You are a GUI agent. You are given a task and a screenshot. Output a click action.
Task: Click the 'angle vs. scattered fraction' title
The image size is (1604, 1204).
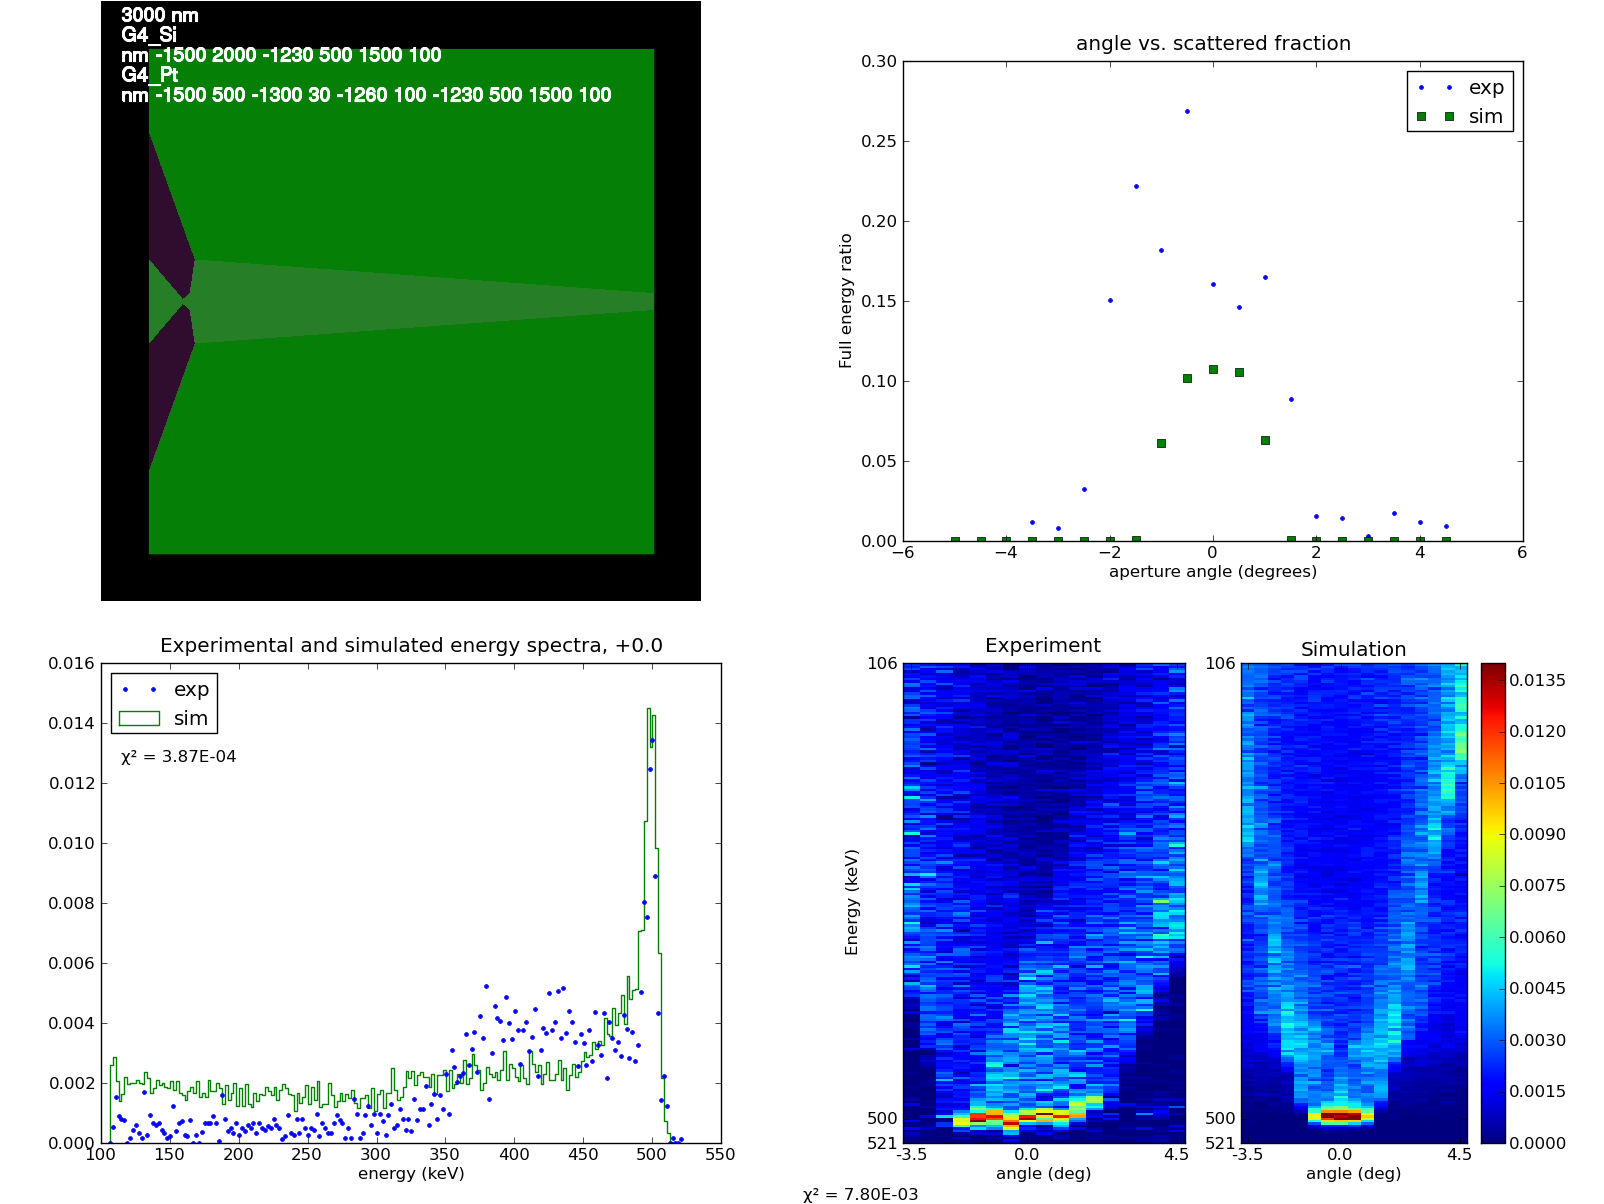click(x=1213, y=43)
